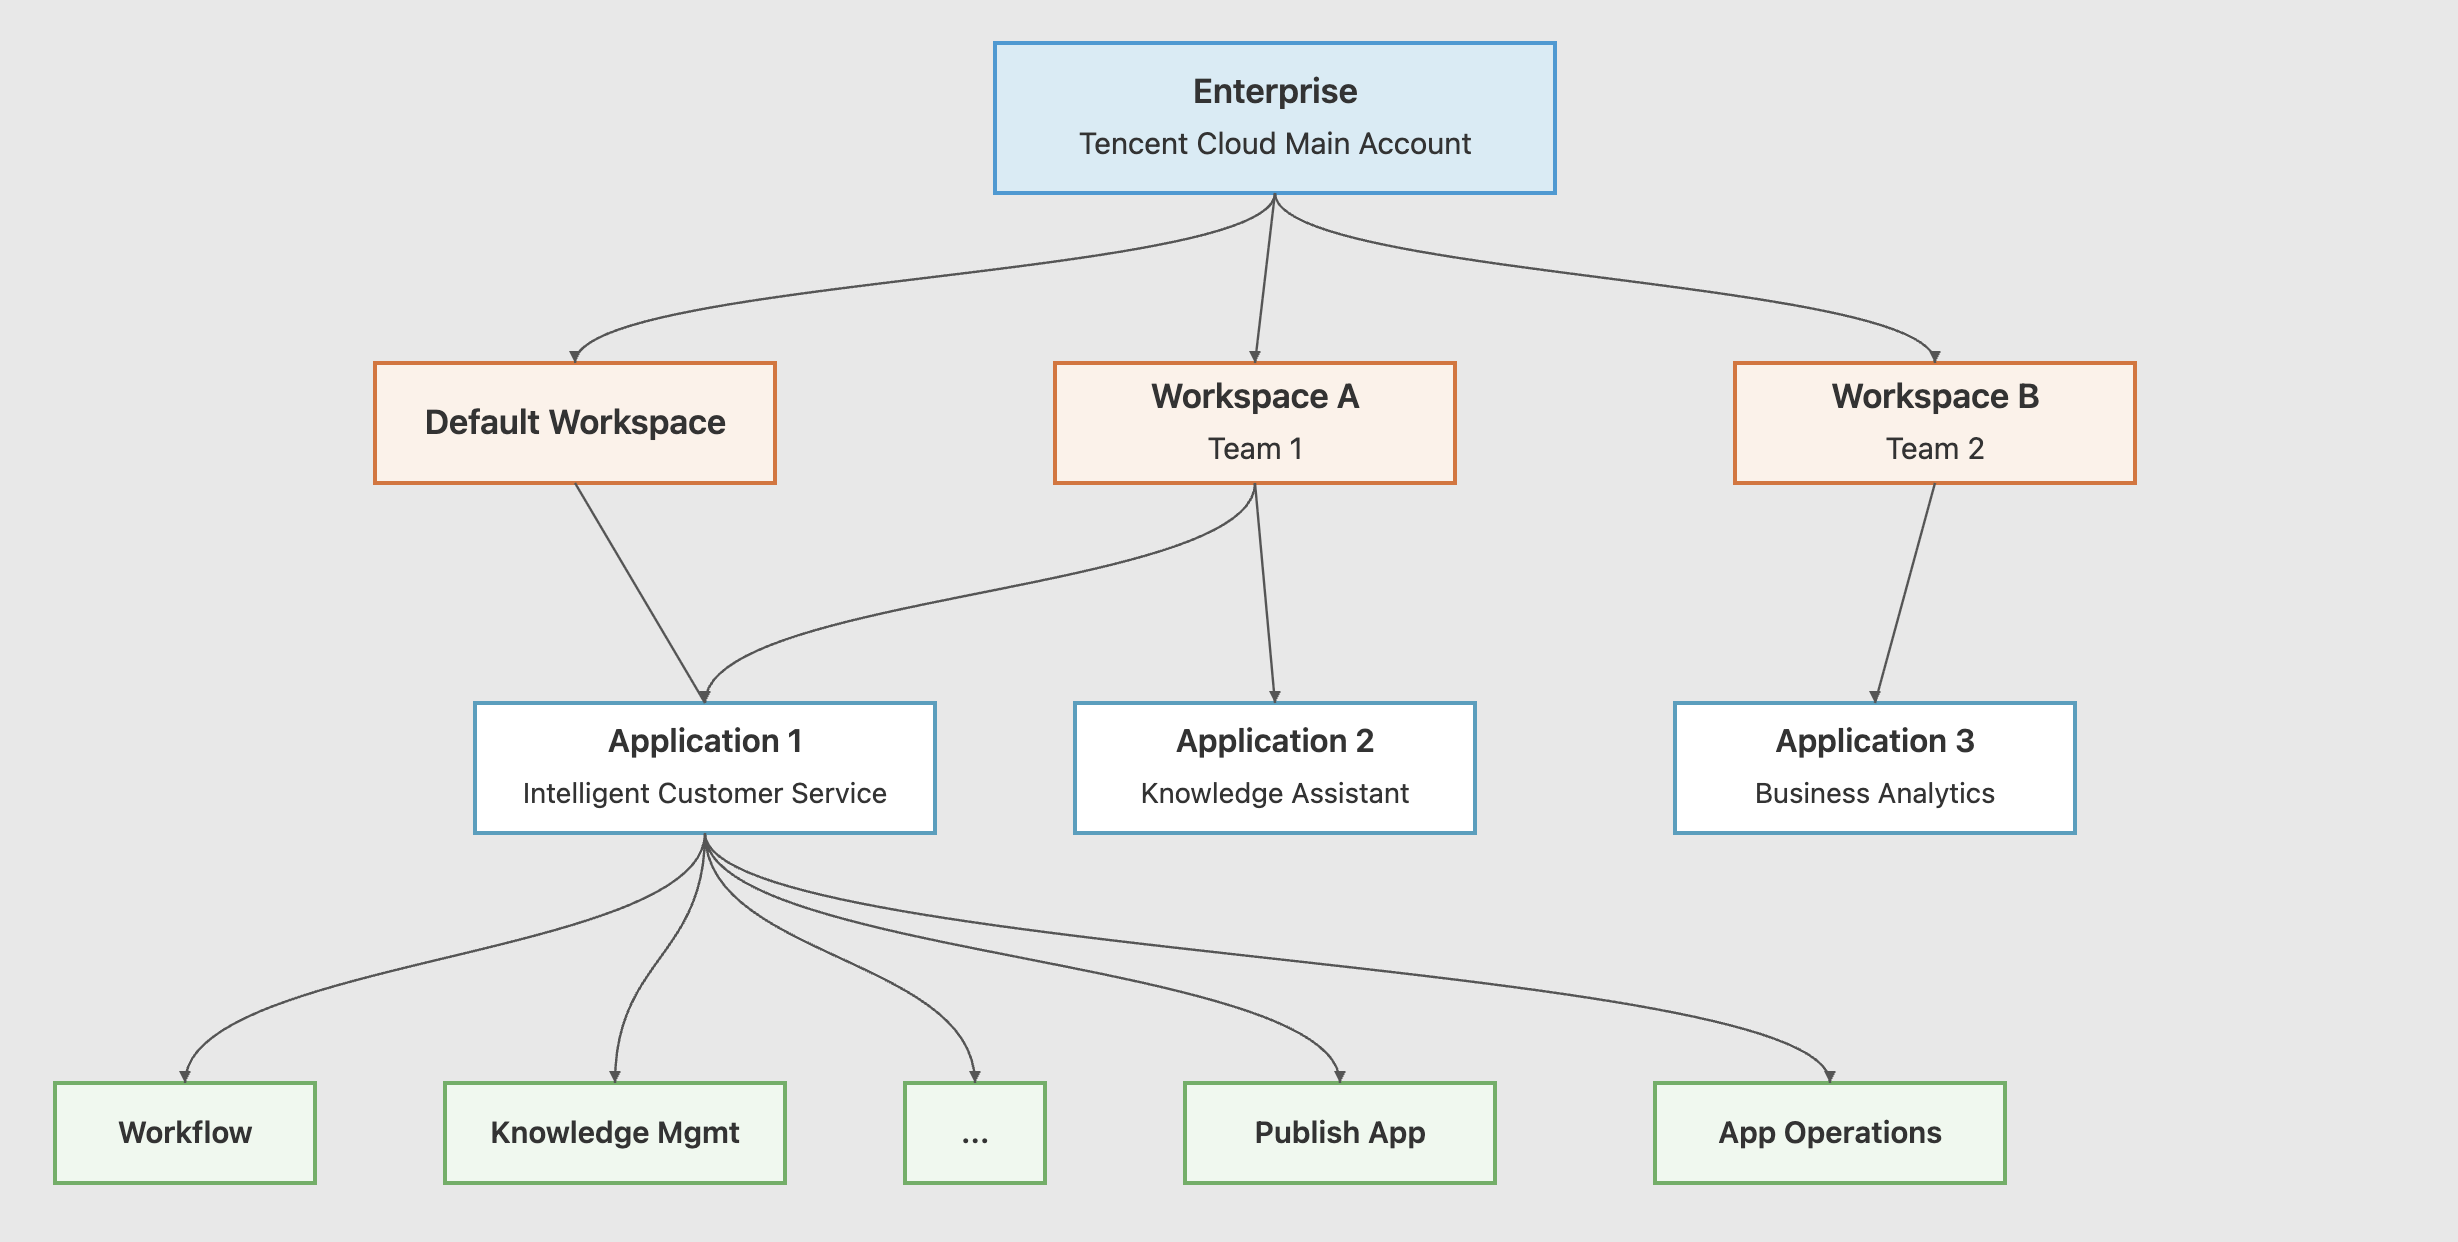Click the Application 3 node

(x=1874, y=742)
